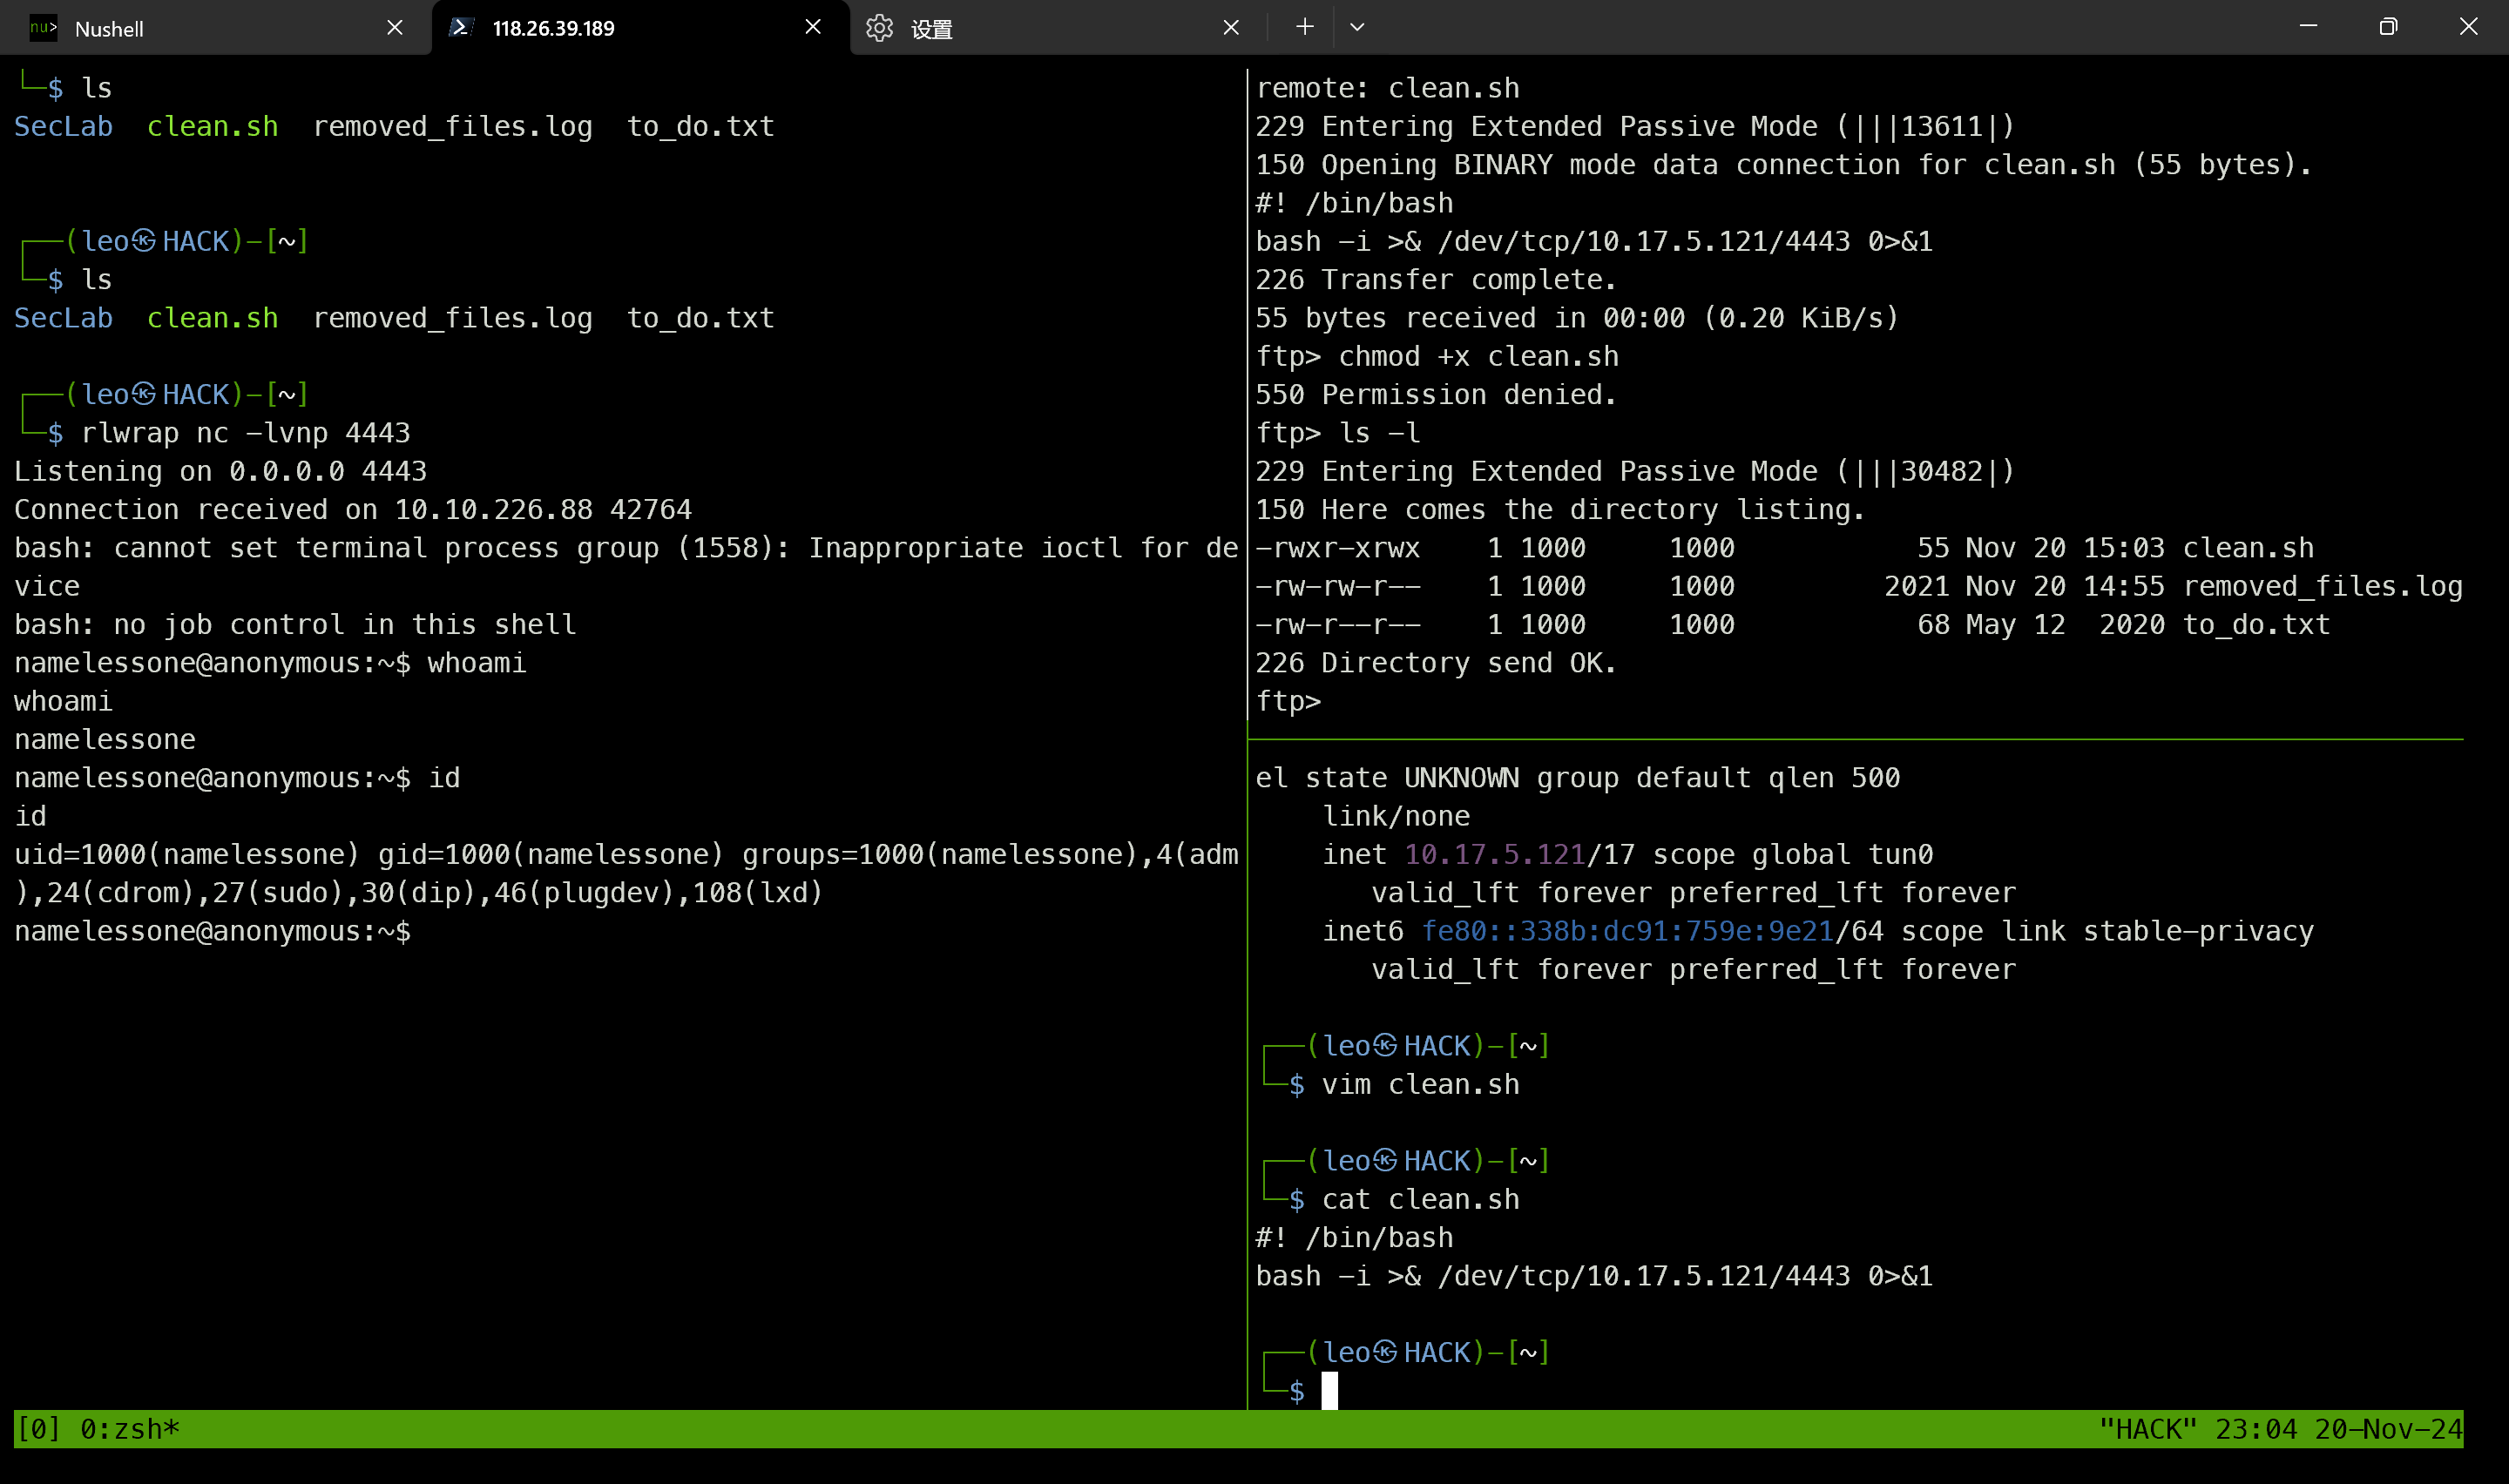Close the 118.26.39.189 tab
Viewport: 2509px width, 1484px height.
[813, 28]
